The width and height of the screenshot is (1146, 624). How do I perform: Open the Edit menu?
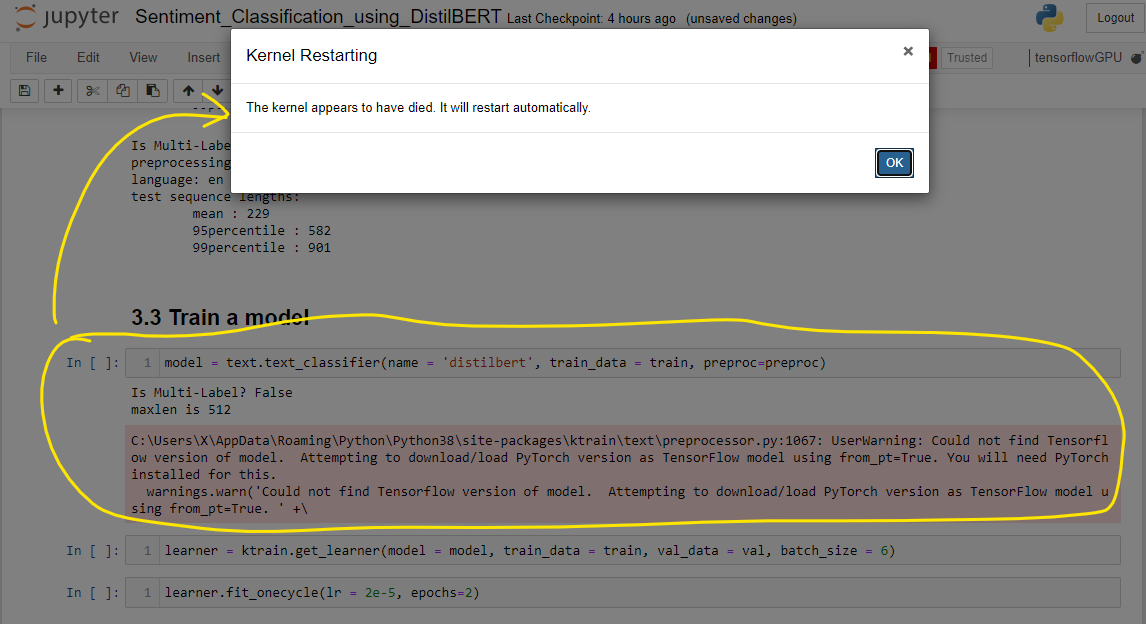click(x=88, y=57)
